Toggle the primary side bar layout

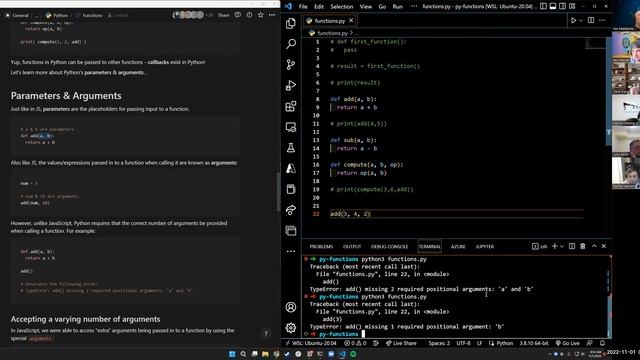[543, 6]
